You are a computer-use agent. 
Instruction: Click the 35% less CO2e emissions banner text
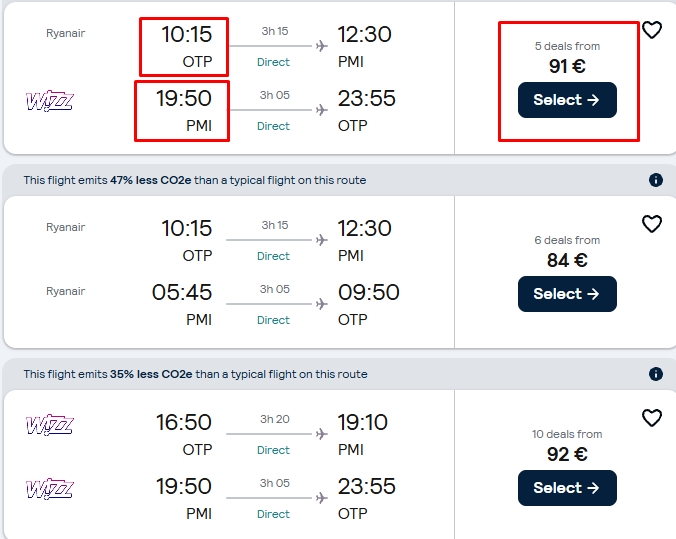pos(195,374)
